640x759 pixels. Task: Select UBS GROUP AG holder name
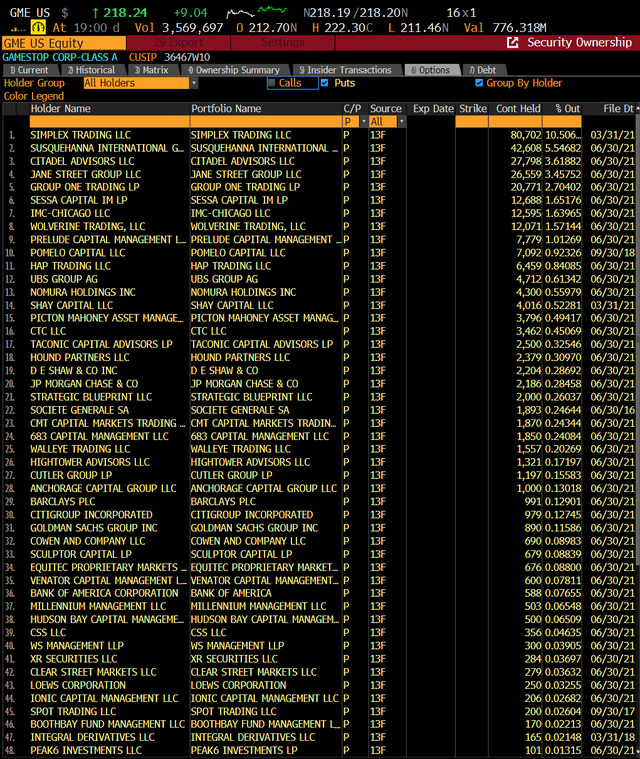[x=64, y=279]
